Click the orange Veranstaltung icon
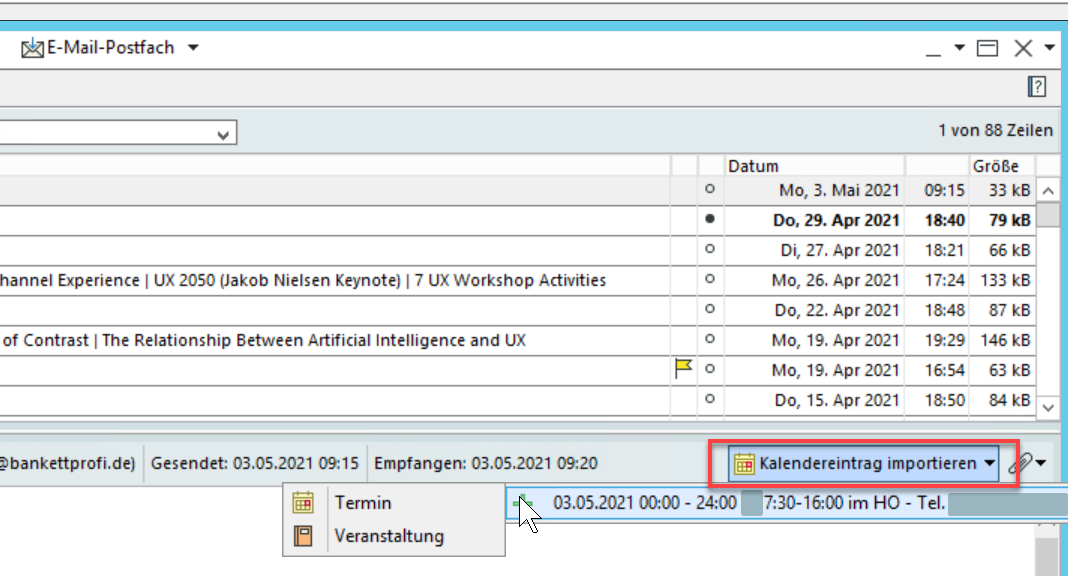The height and width of the screenshot is (576, 1068). (x=303, y=536)
